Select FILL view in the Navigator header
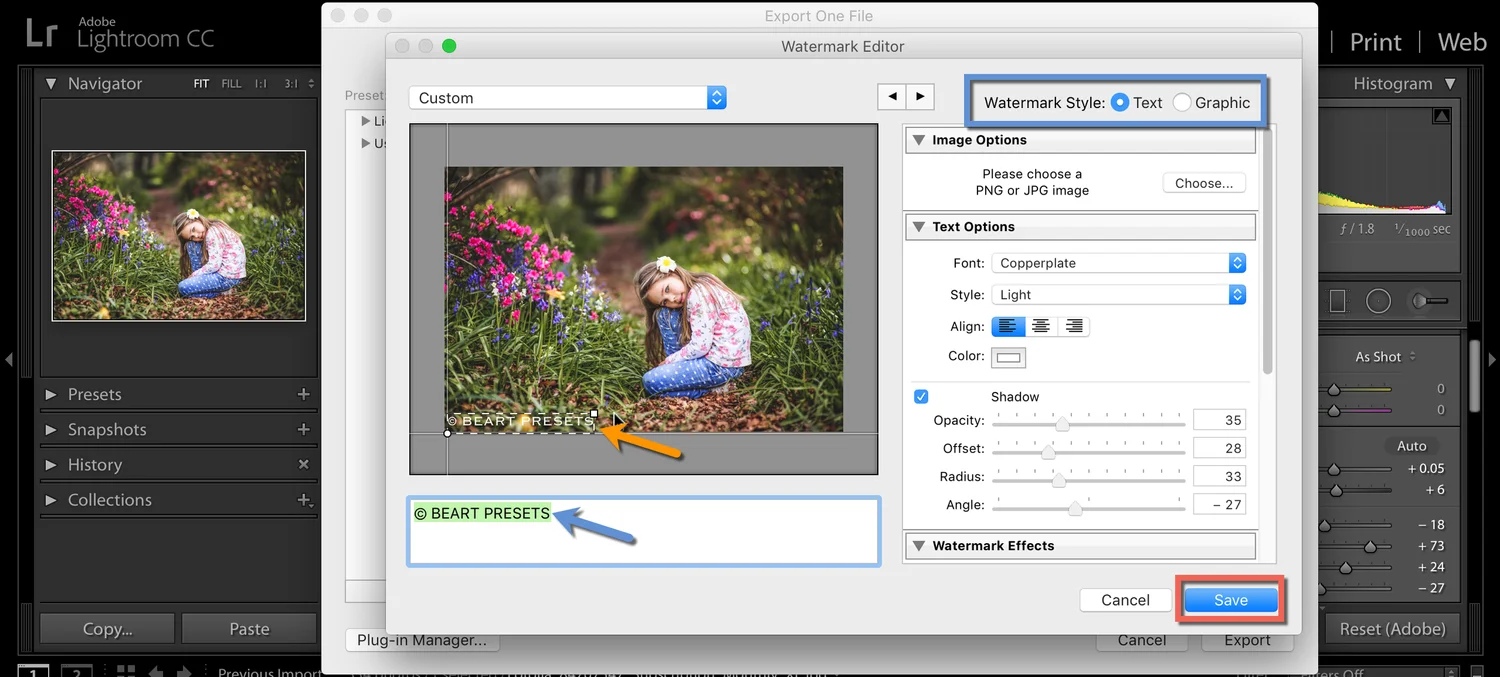This screenshot has height=677, width=1500. 230,84
